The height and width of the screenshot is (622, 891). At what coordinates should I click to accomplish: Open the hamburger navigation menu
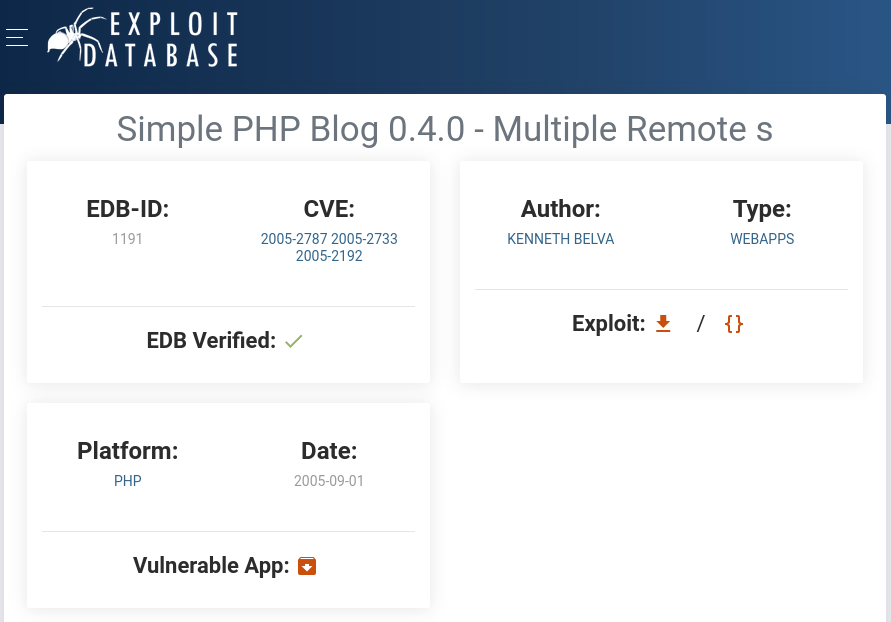(17, 37)
